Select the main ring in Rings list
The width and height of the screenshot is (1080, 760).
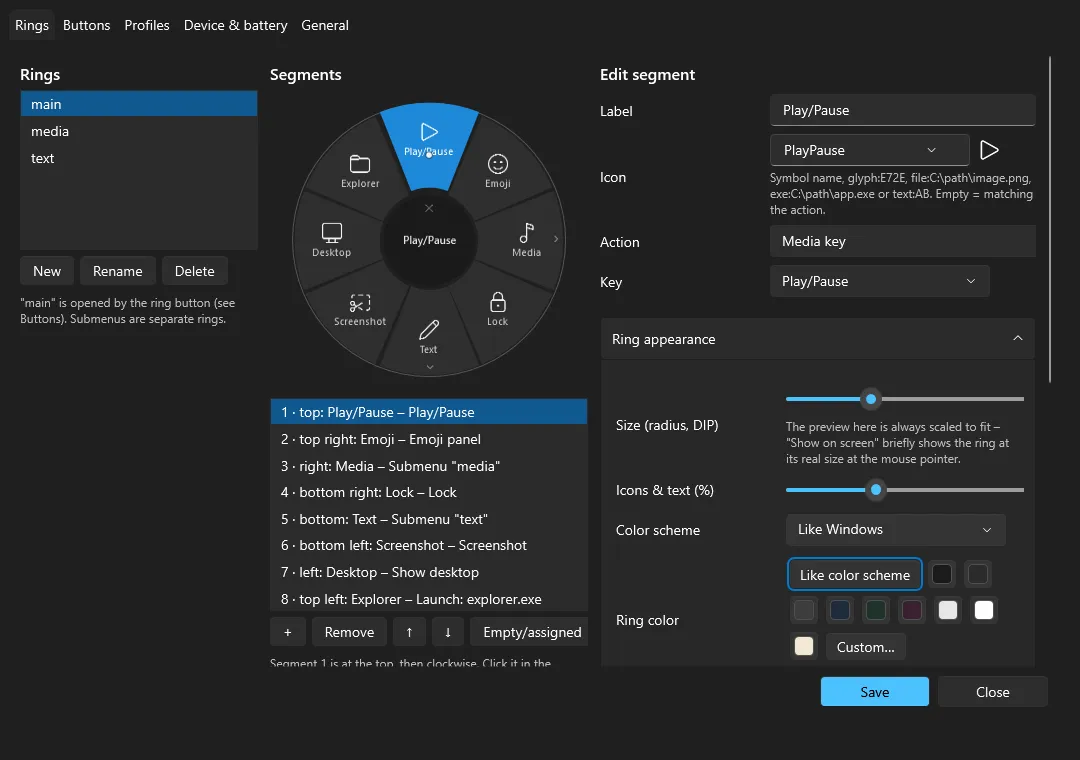click(x=138, y=104)
